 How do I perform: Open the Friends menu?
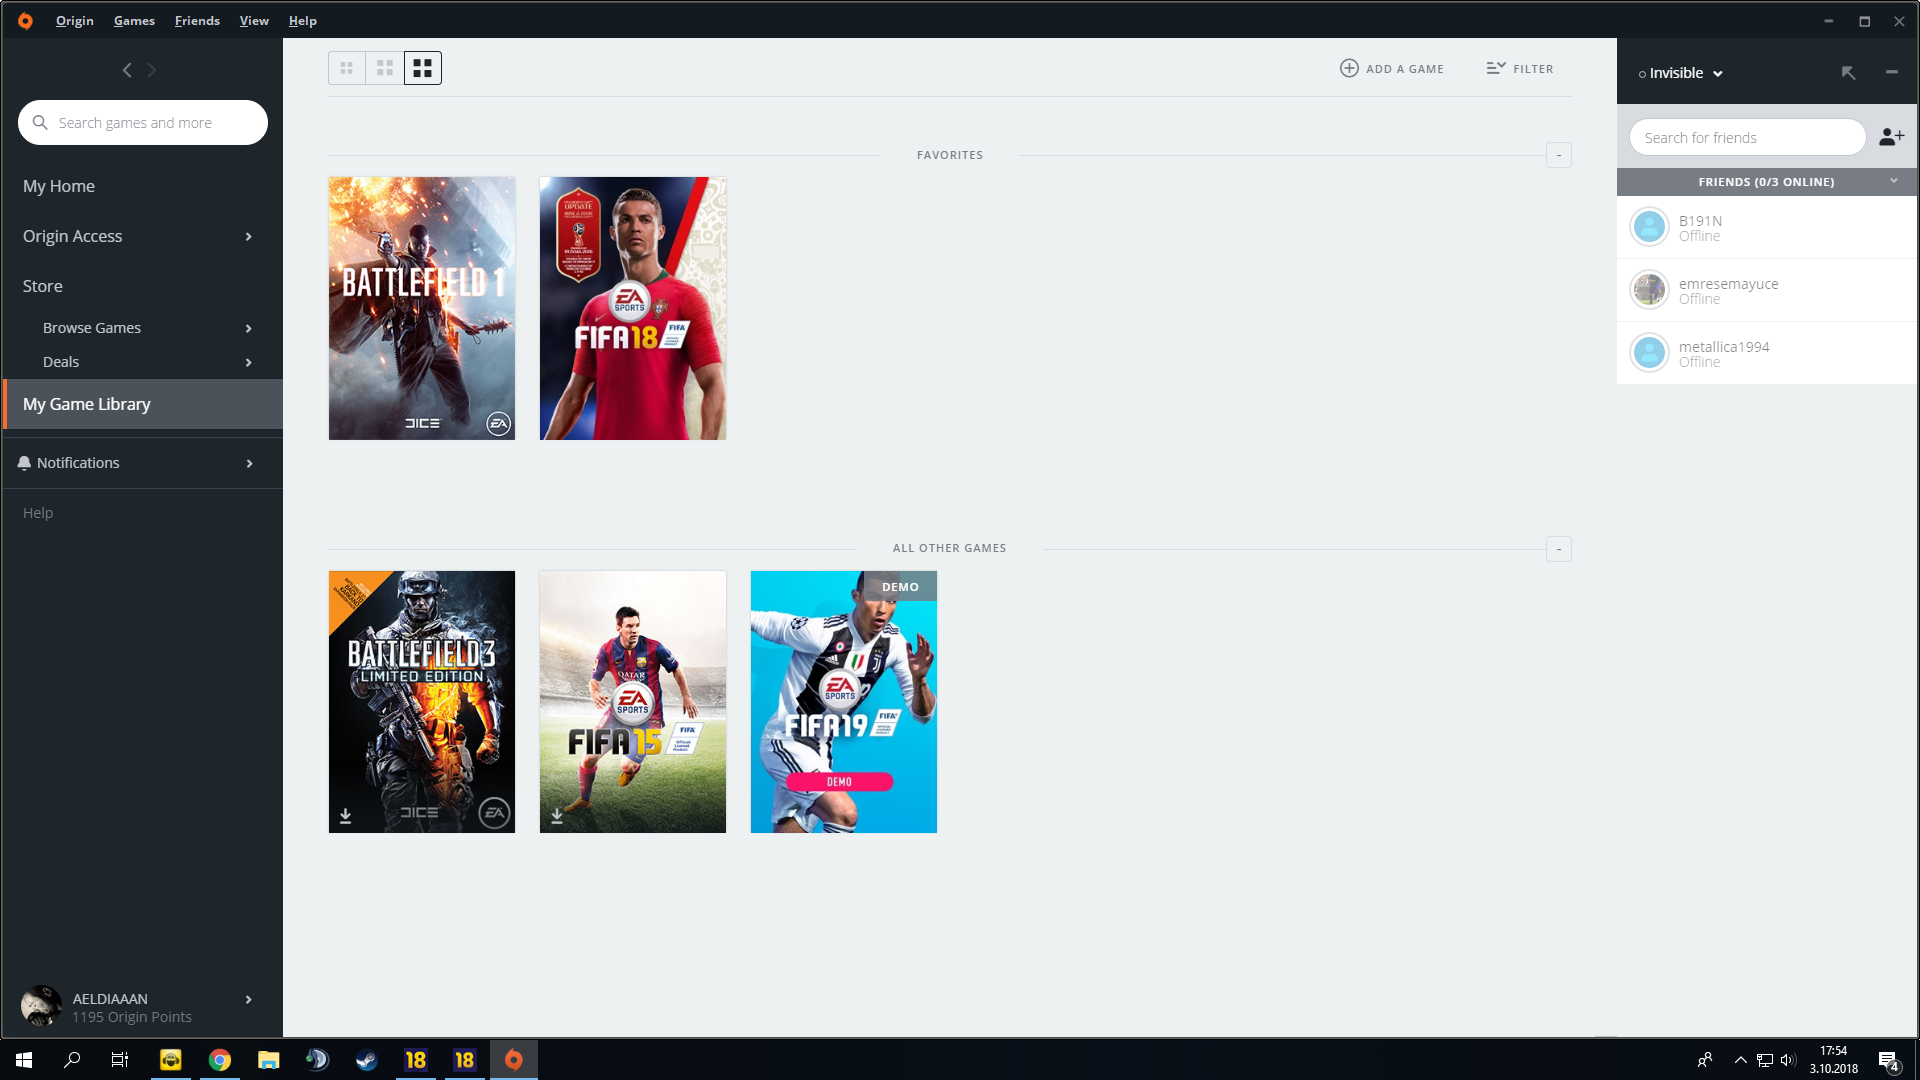197,21
